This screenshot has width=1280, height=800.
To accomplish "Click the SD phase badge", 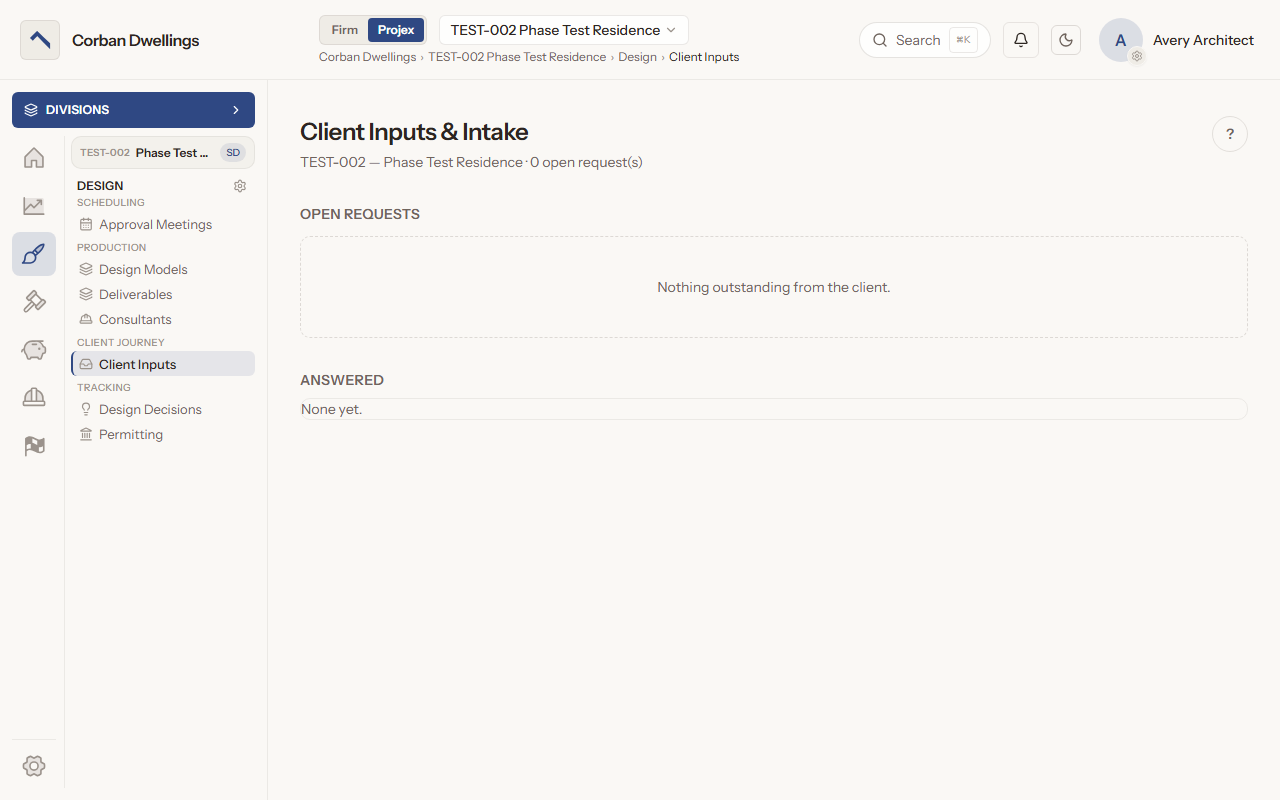I will click(233, 153).
